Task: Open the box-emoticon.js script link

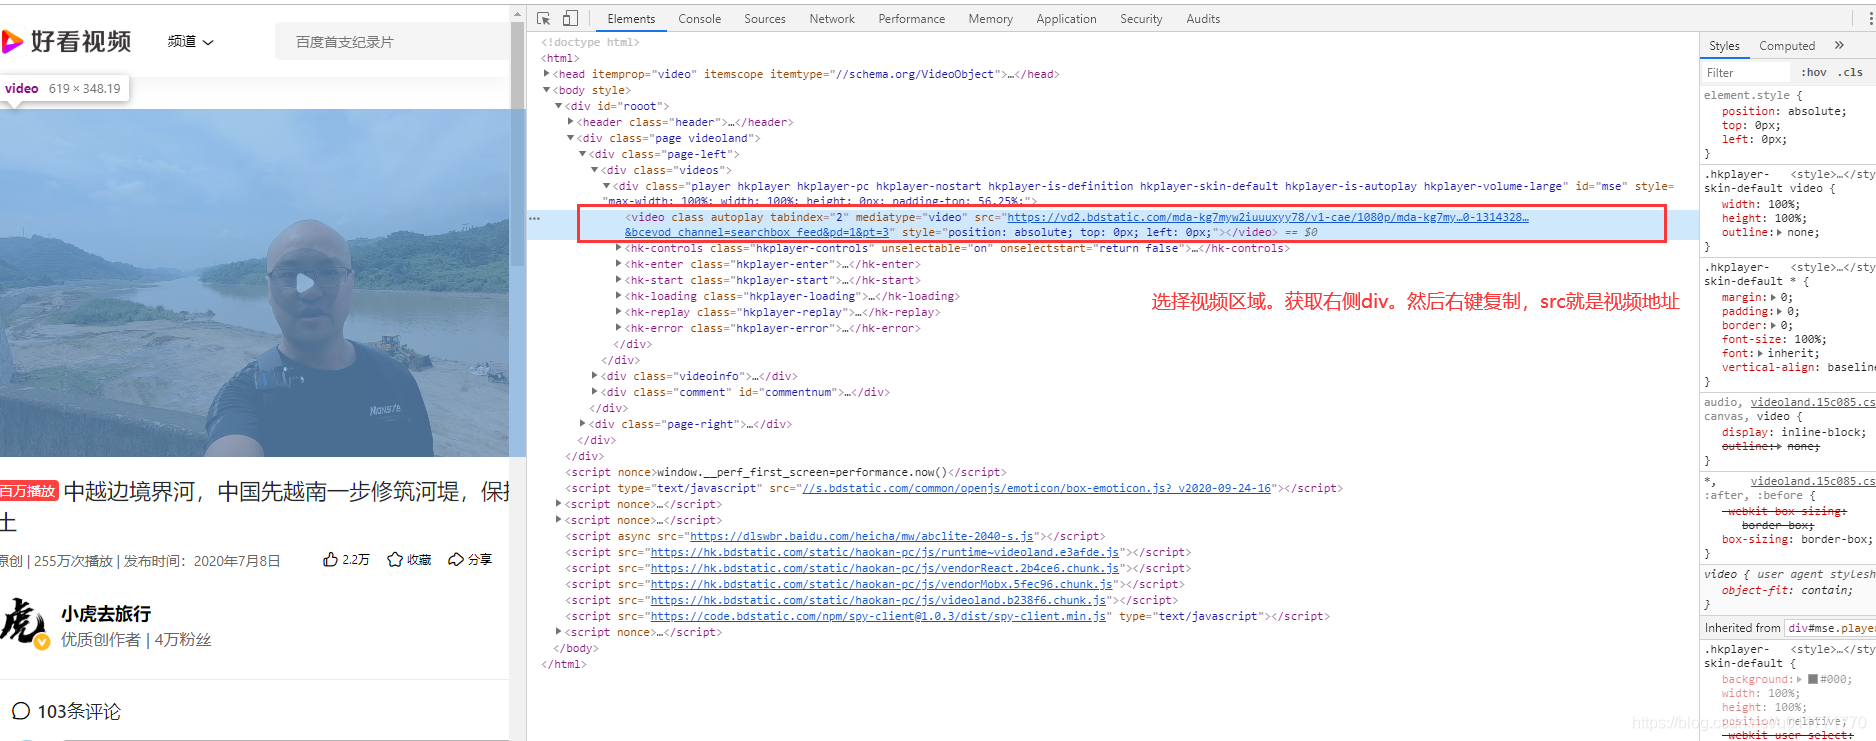Action: point(1036,488)
